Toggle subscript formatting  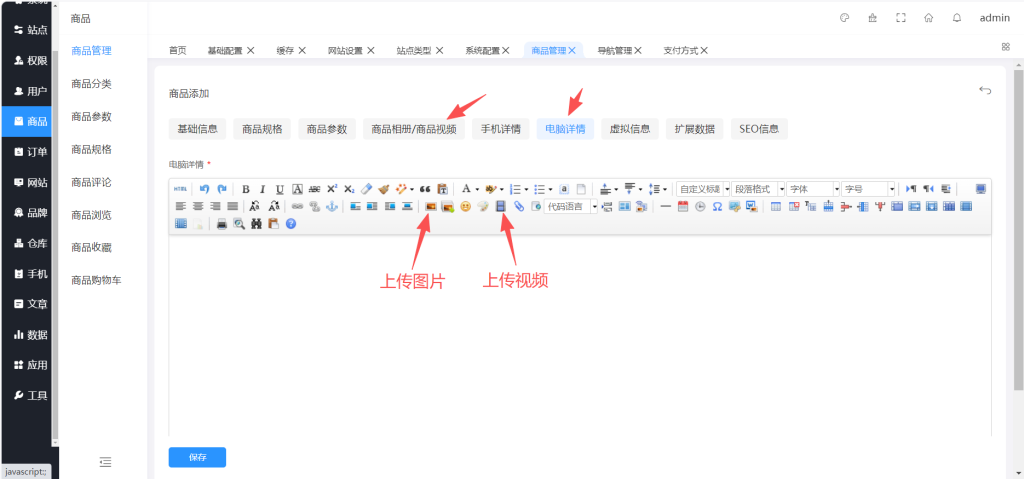point(349,190)
